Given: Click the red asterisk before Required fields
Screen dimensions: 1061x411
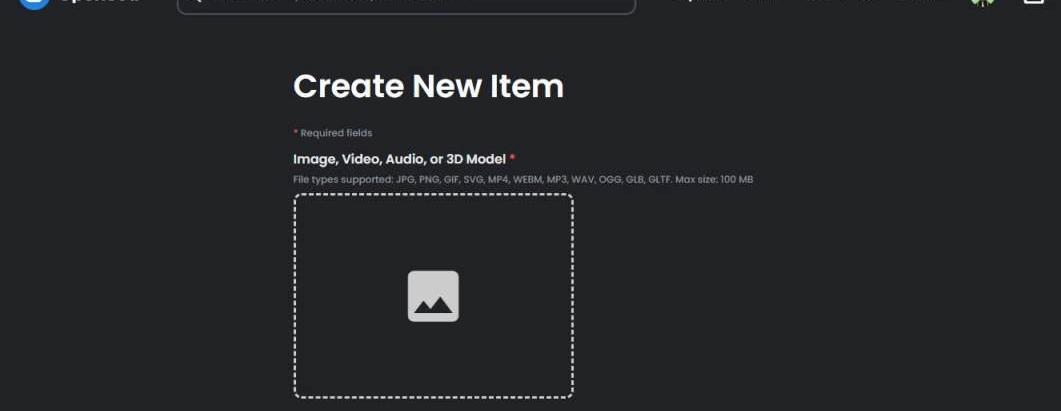Looking at the screenshot, I should 295,132.
